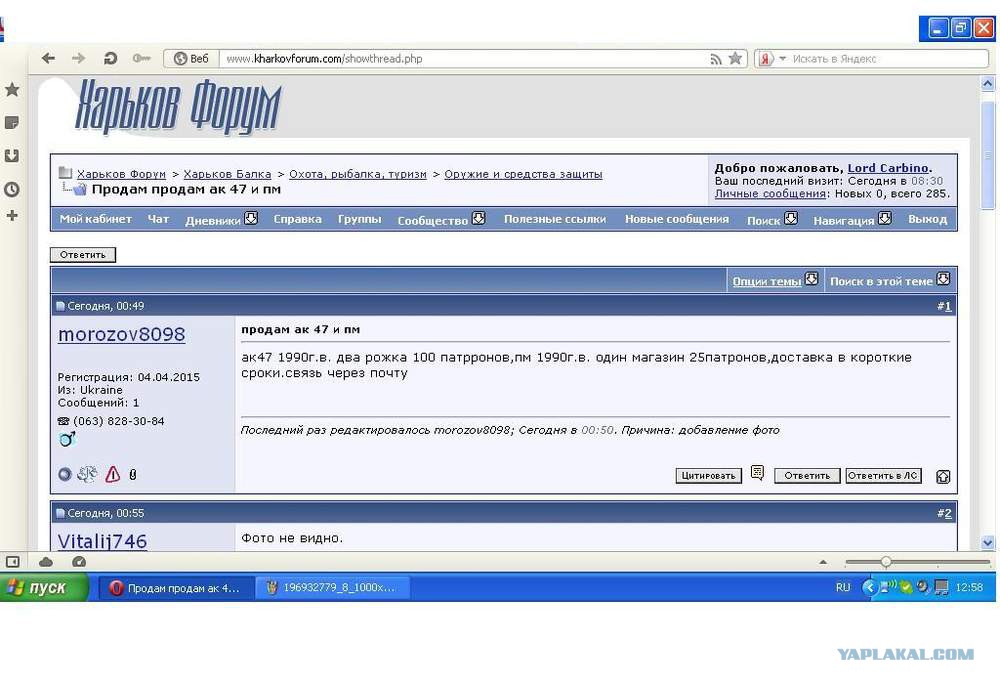
Task: Click the top Ответить button
Action: pyautogui.click(x=83, y=255)
